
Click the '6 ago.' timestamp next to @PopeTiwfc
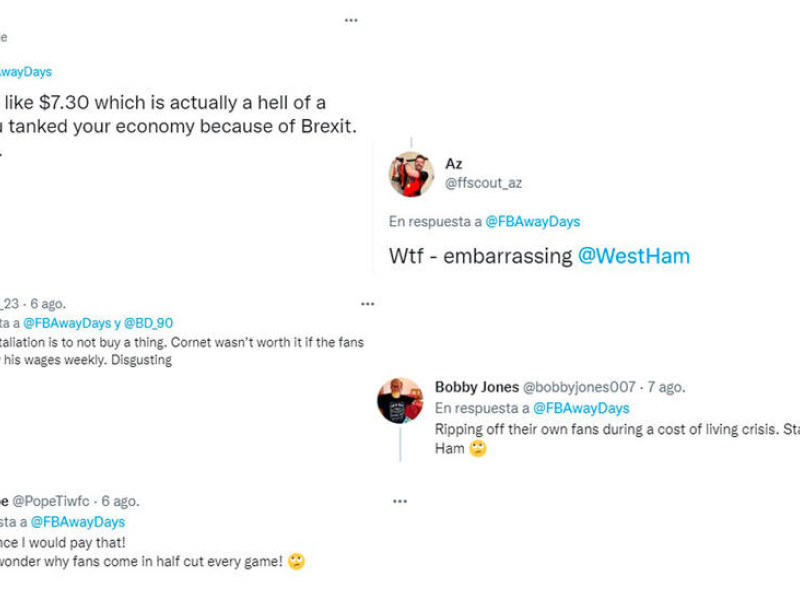[x=119, y=502]
